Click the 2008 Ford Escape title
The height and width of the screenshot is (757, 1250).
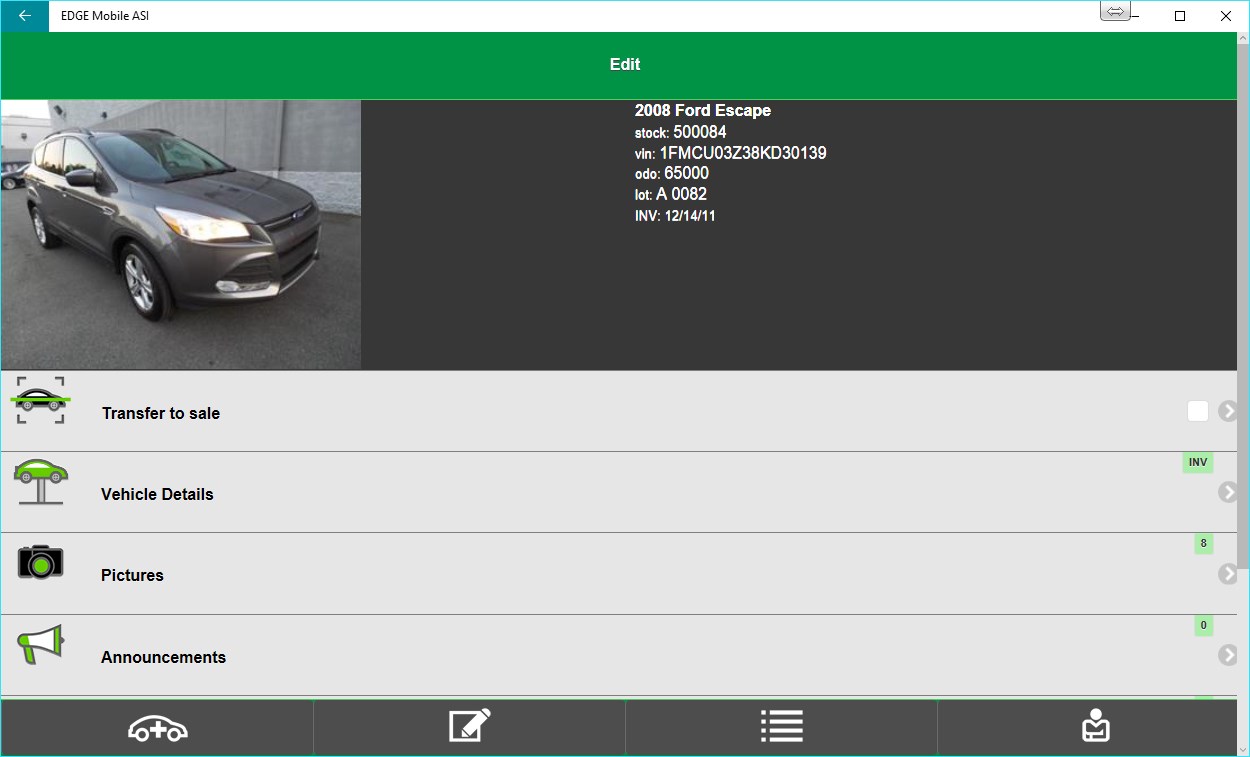click(703, 110)
